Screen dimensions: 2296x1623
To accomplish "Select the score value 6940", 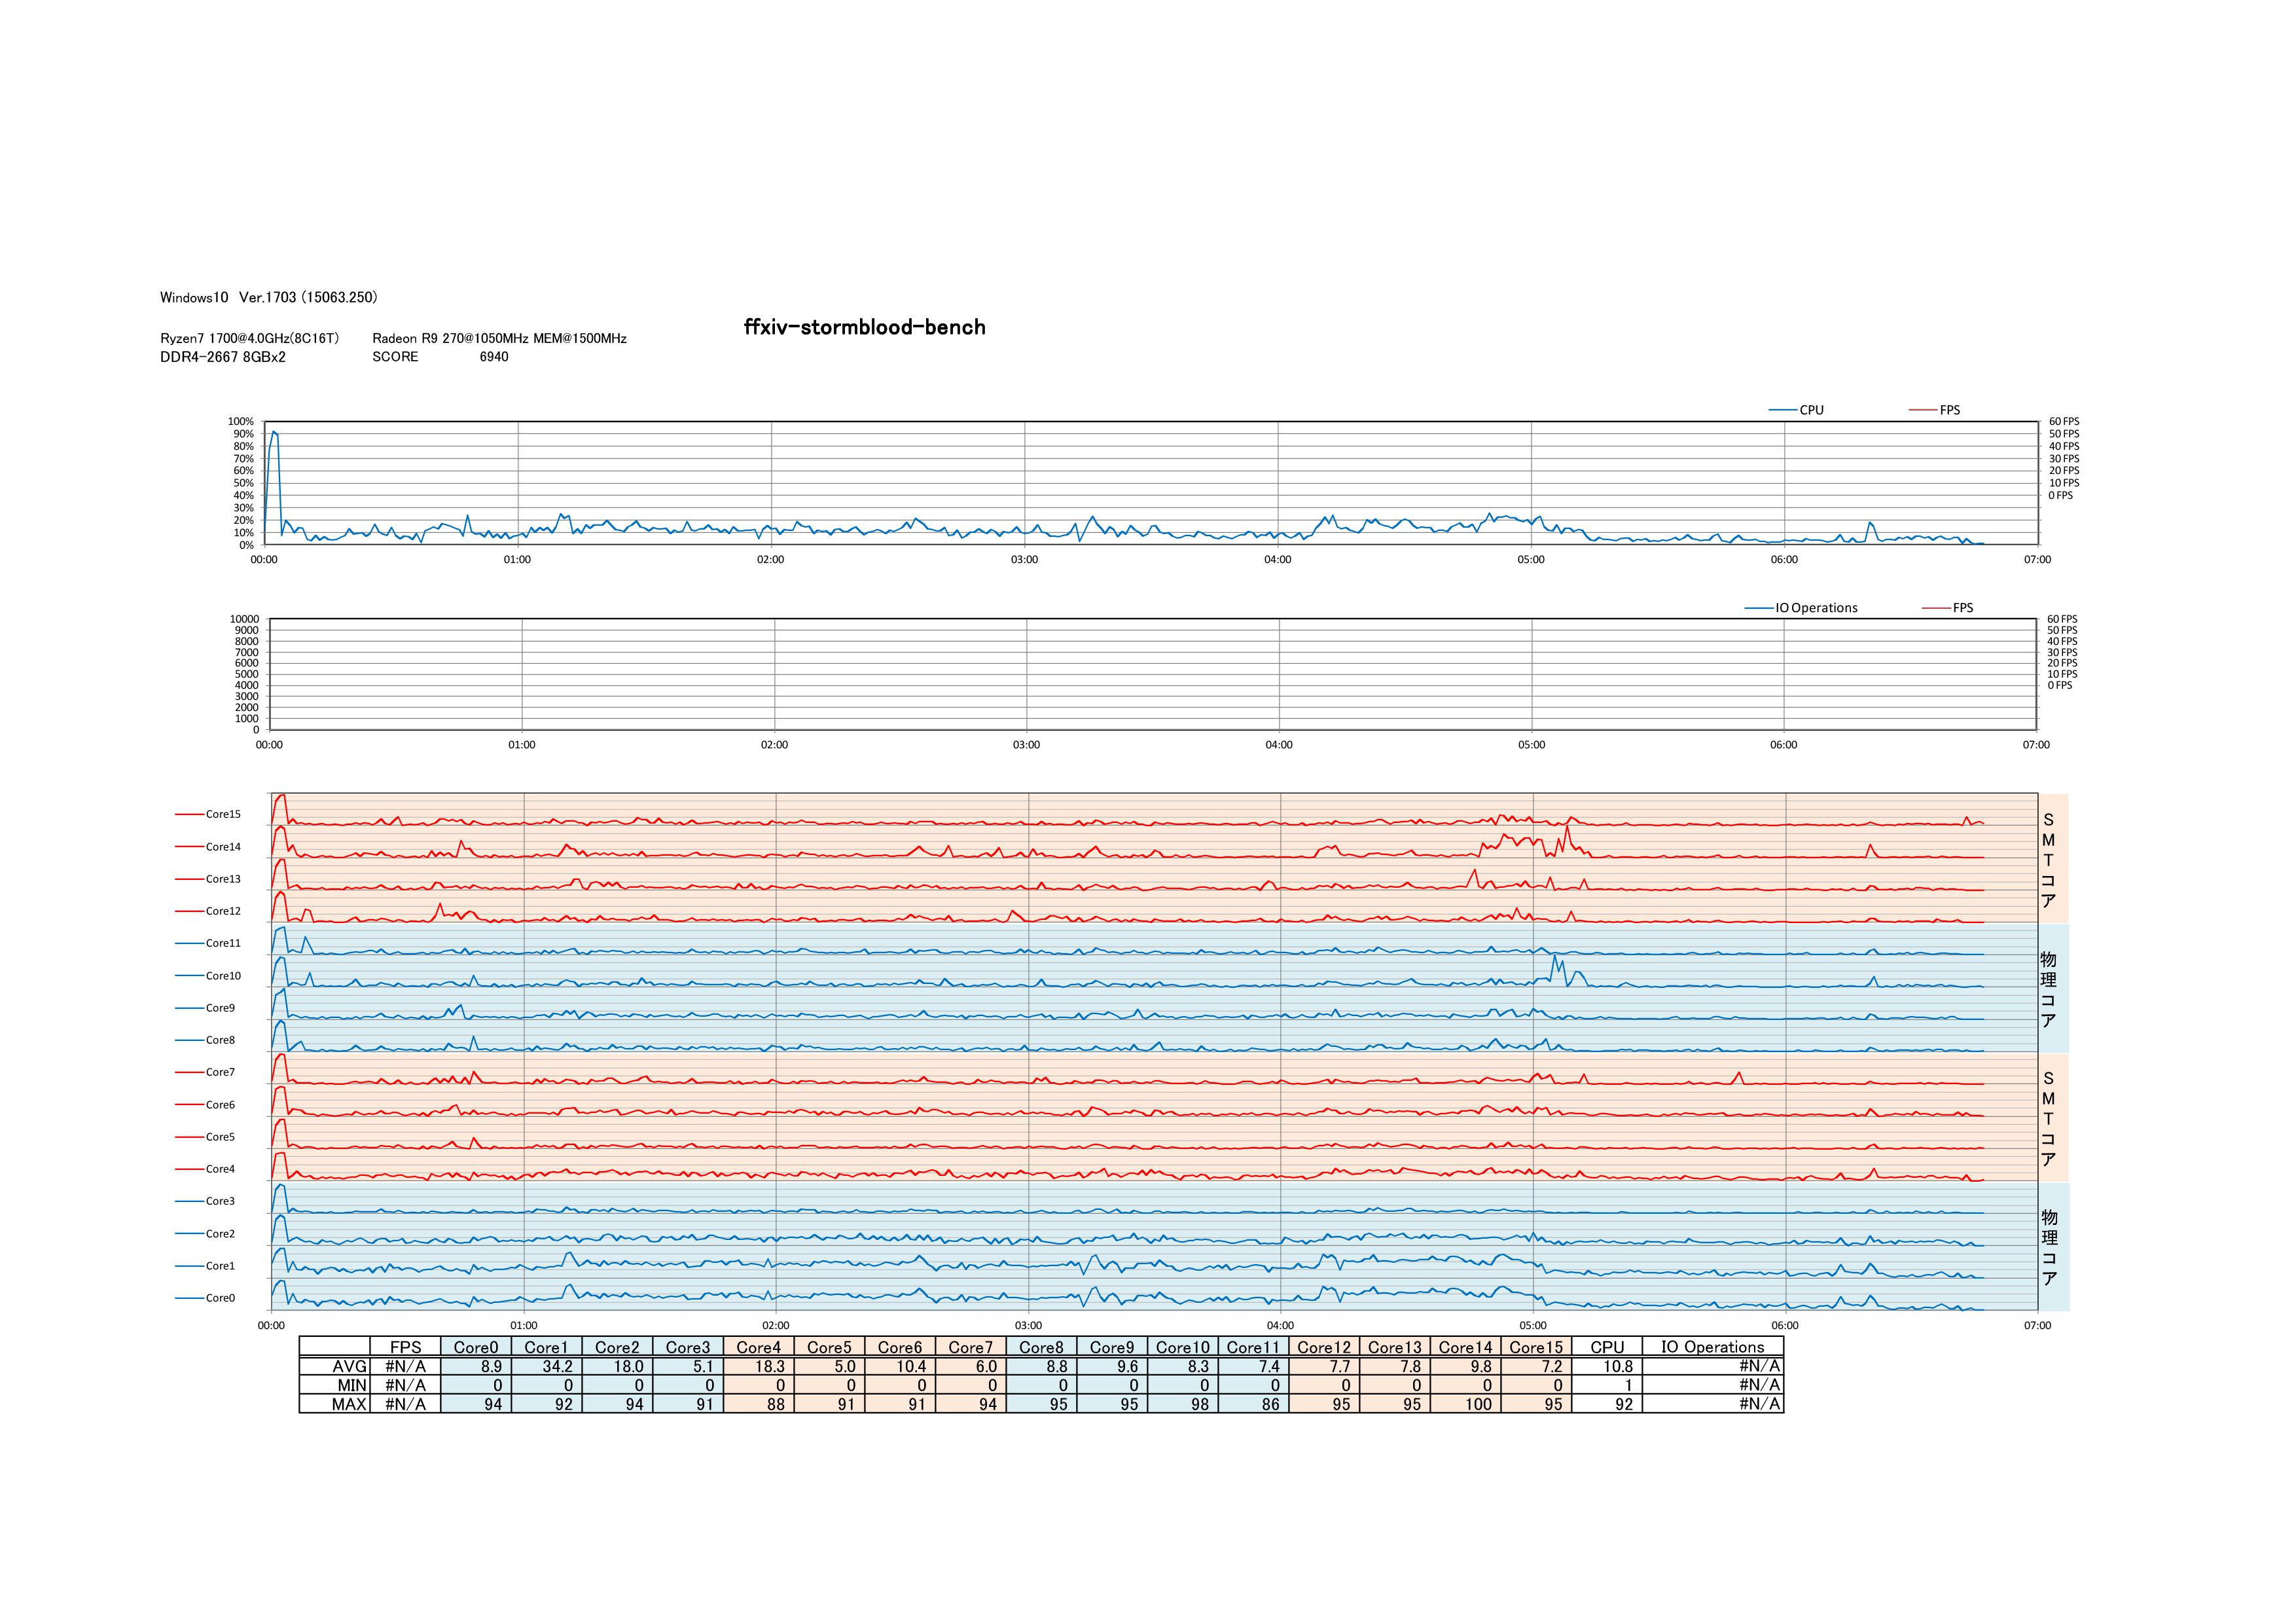I will (493, 357).
